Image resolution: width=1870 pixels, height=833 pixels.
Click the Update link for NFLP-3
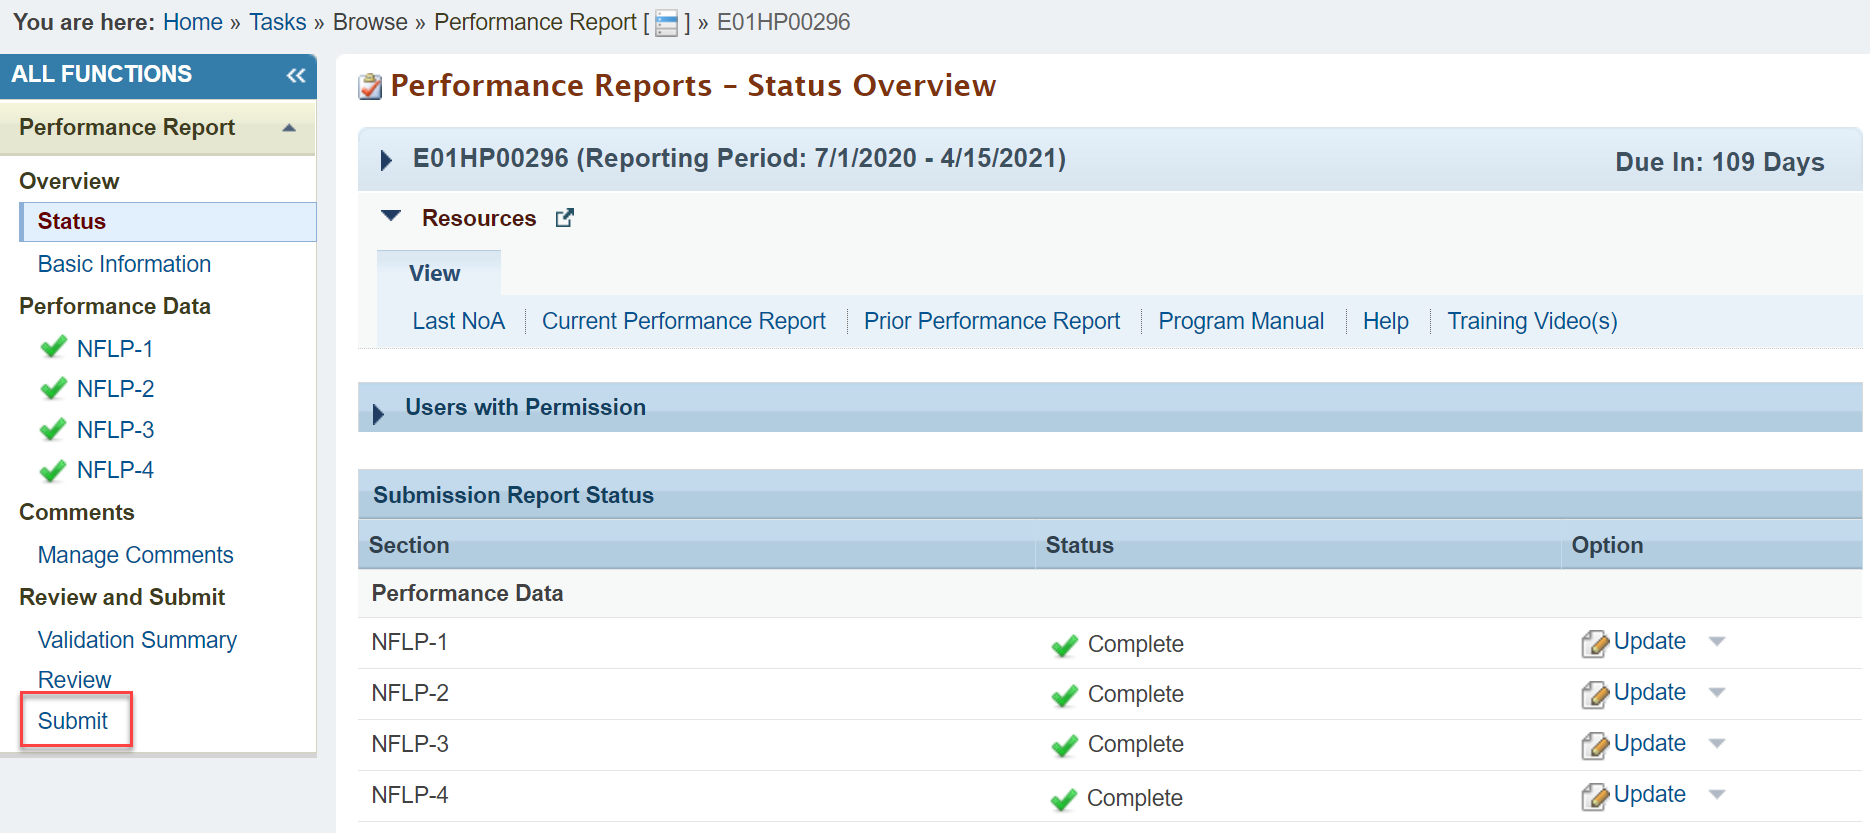click(x=1650, y=744)
